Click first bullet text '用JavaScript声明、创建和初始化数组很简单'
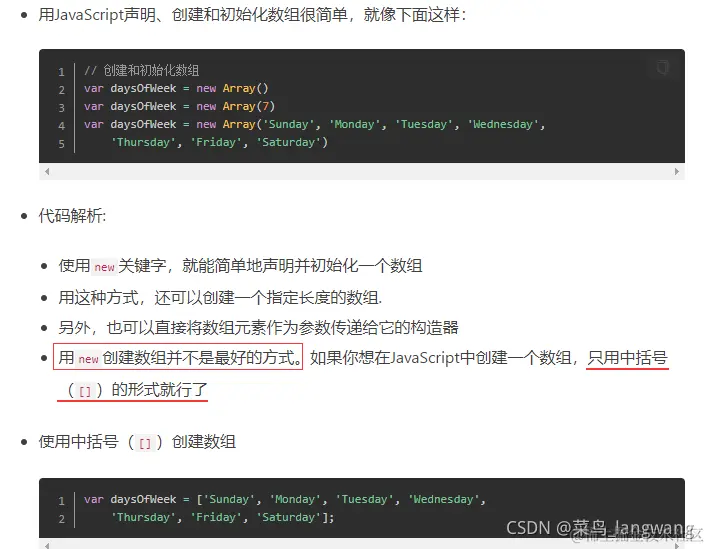Screen dimensions: 709x549 (193, 15)
